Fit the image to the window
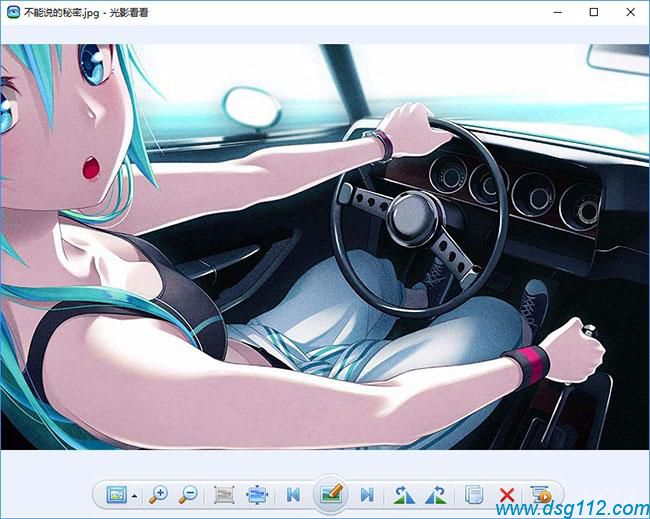Screen dimensions: 650x519 (x=257, y=495)
